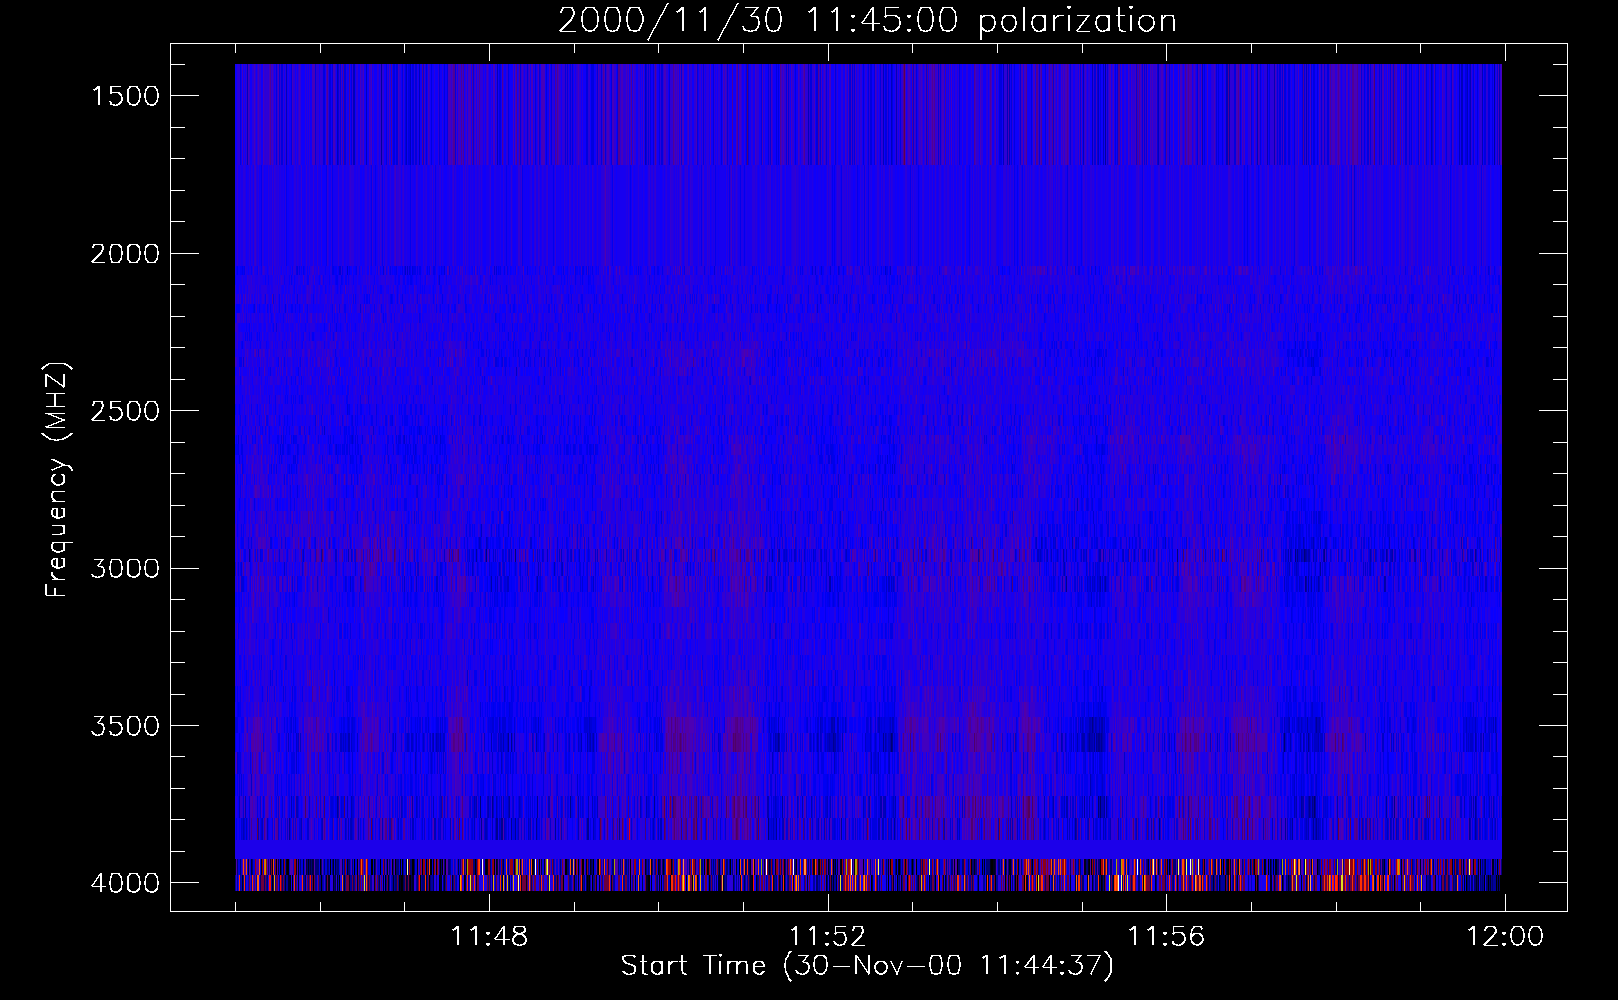Click the 11:56 time tick label
The height and width of the screenshot is (1000, 1618).
[1166, 937]
